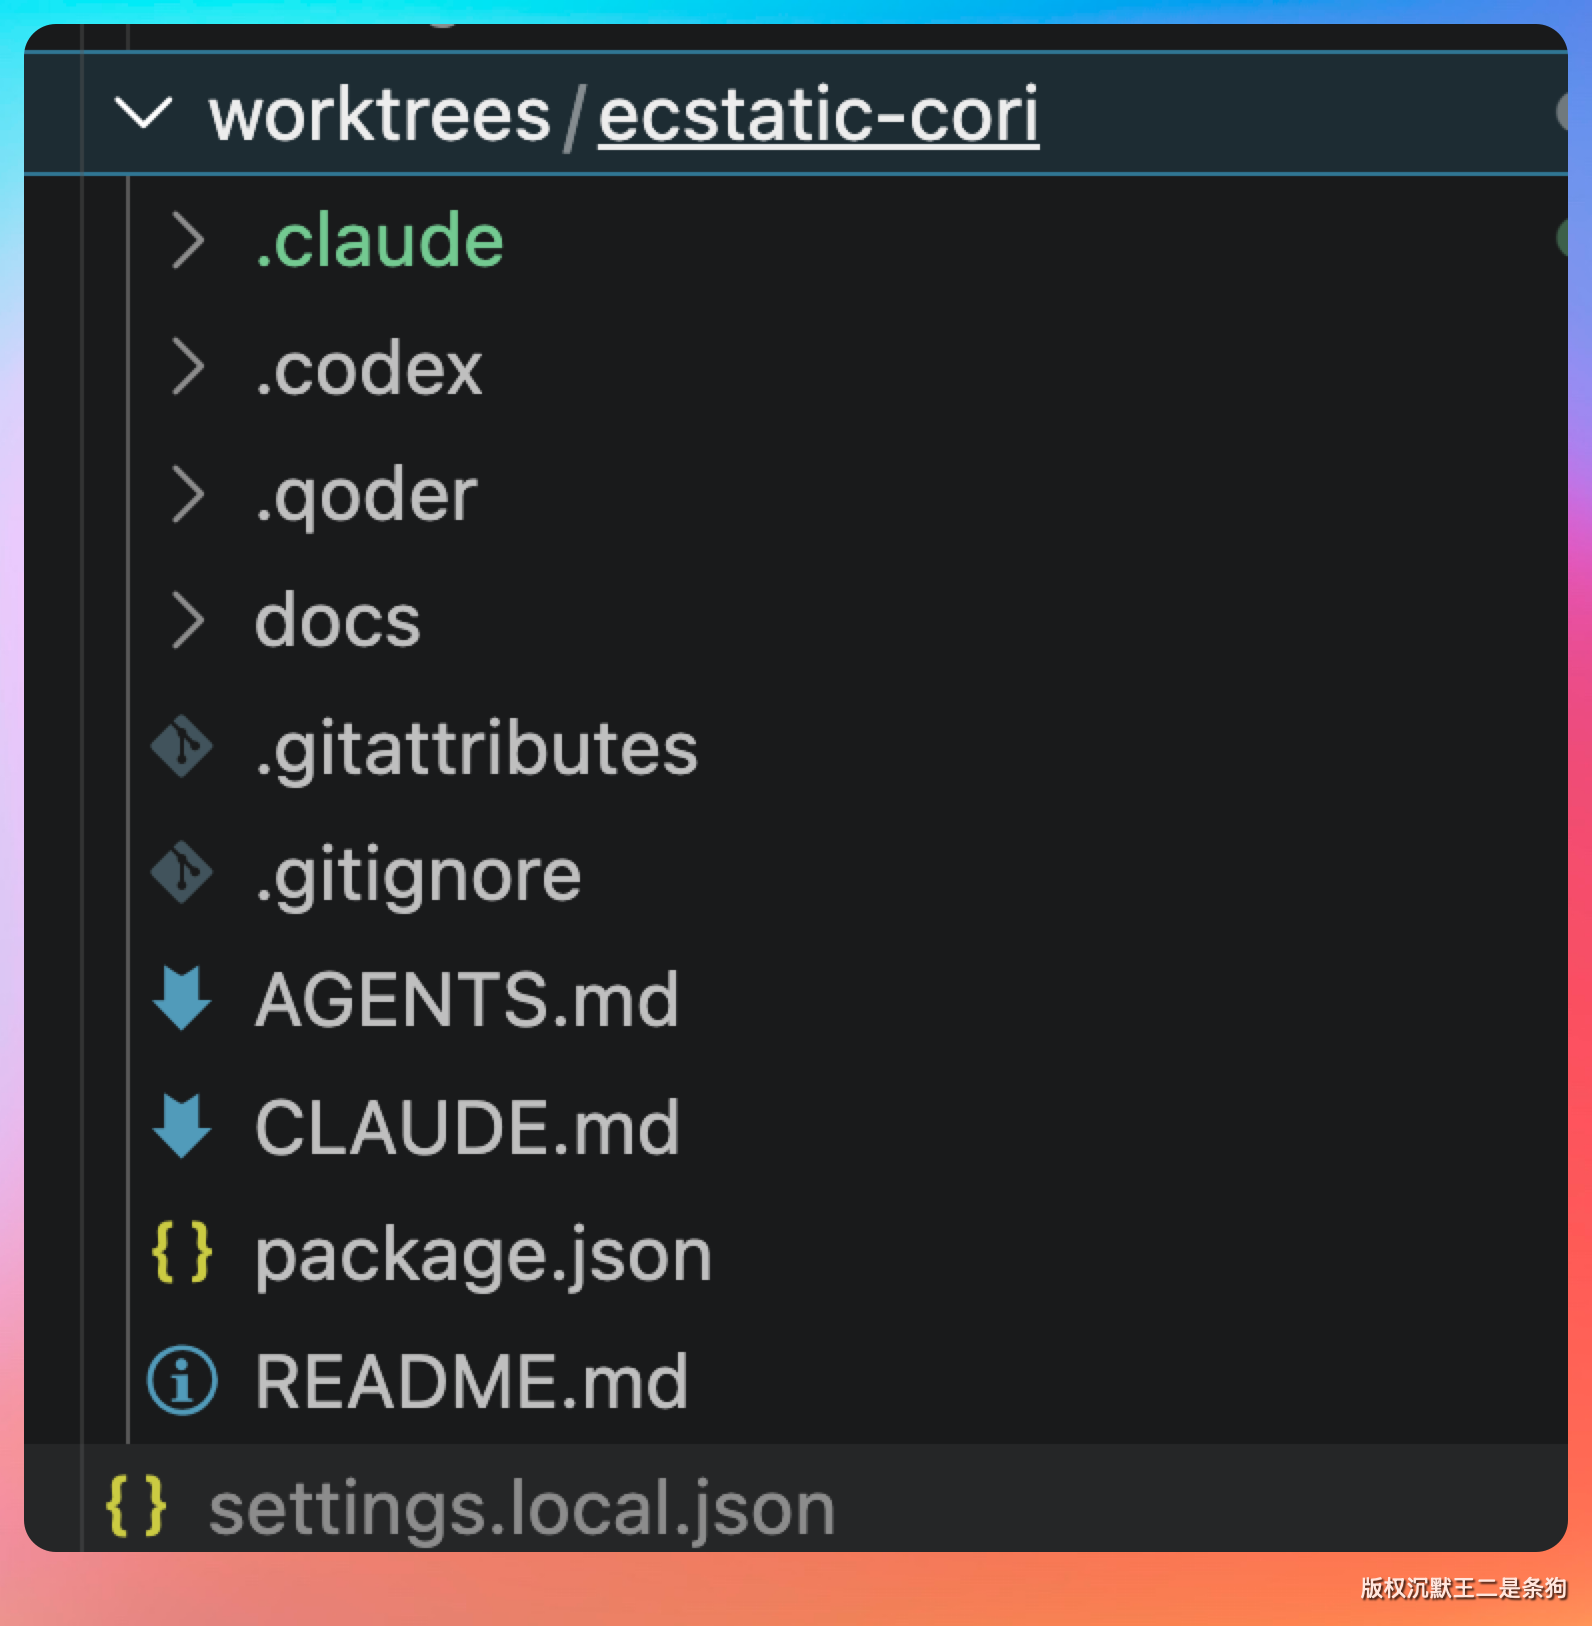
Task: Select the settings.local.json file
Action: click(x=521, y=1508)
